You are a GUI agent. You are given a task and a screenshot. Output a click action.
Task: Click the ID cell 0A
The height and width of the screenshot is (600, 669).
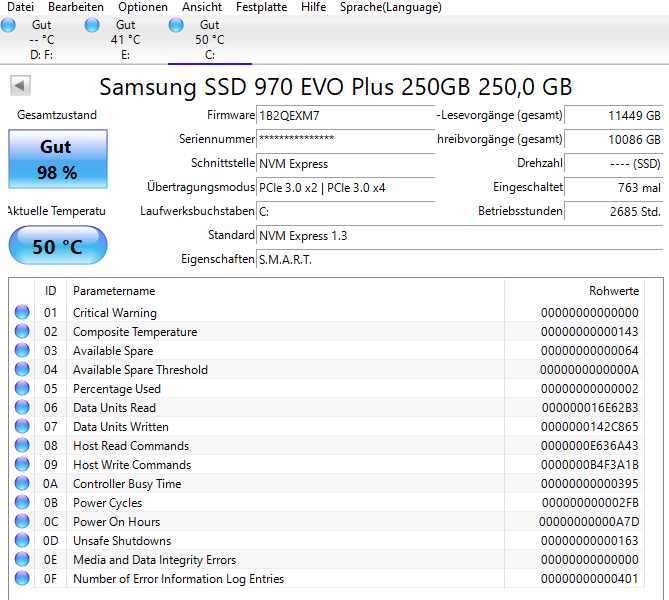50,483
